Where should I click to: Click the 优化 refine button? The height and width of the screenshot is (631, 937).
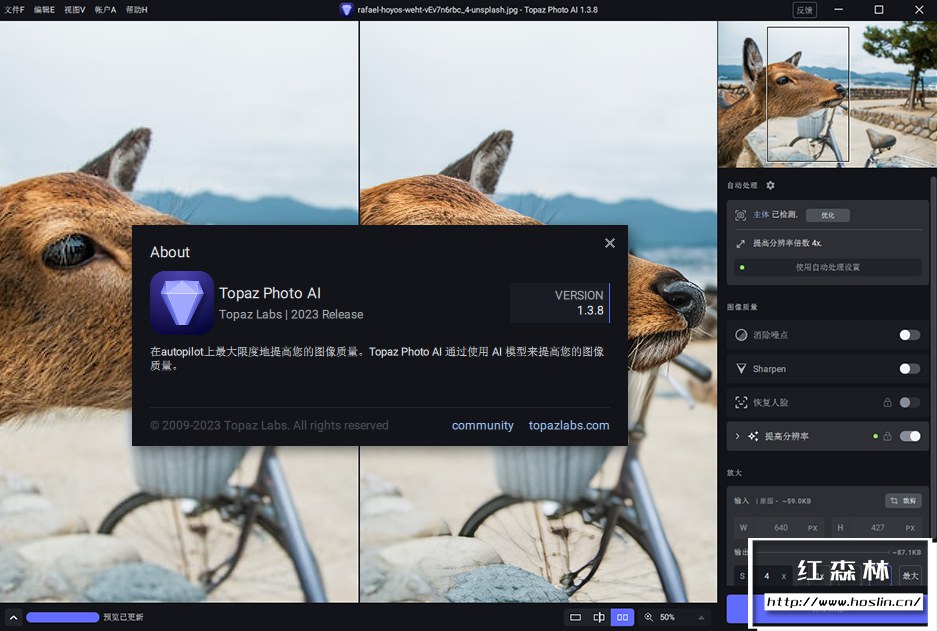coord(828,215)
